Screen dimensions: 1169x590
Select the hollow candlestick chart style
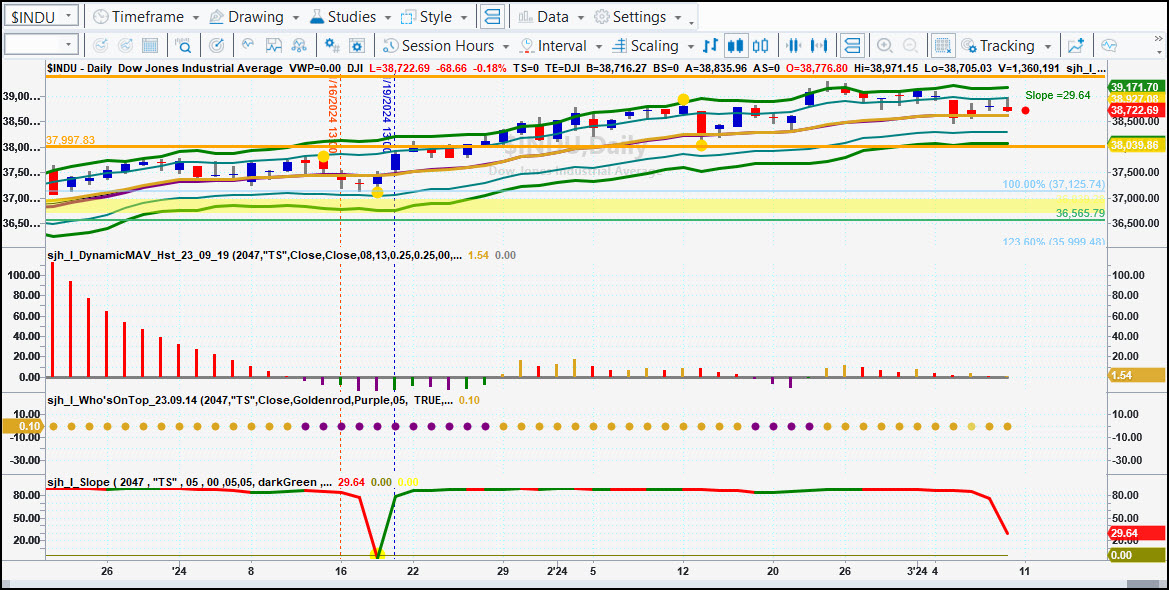point(760,45)
